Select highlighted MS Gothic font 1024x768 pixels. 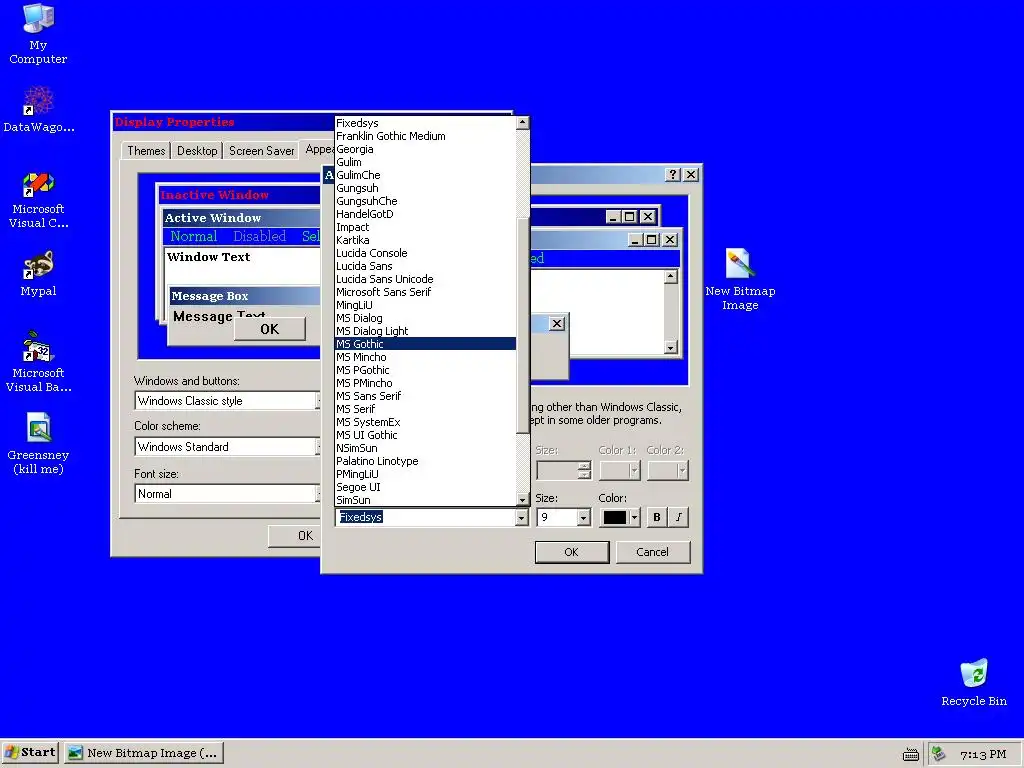coord(425,344)
